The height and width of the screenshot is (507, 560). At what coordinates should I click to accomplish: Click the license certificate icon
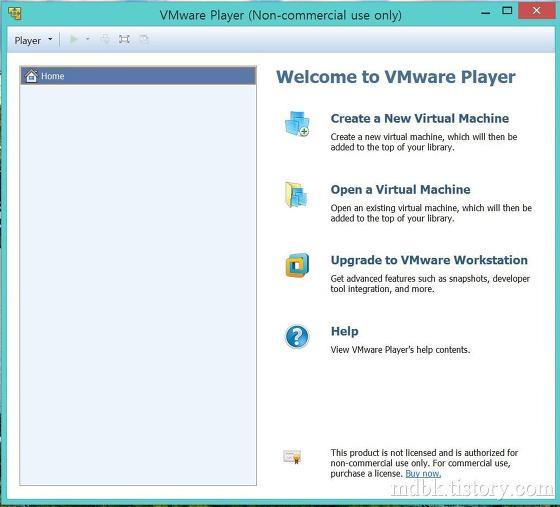coord(292,457)
